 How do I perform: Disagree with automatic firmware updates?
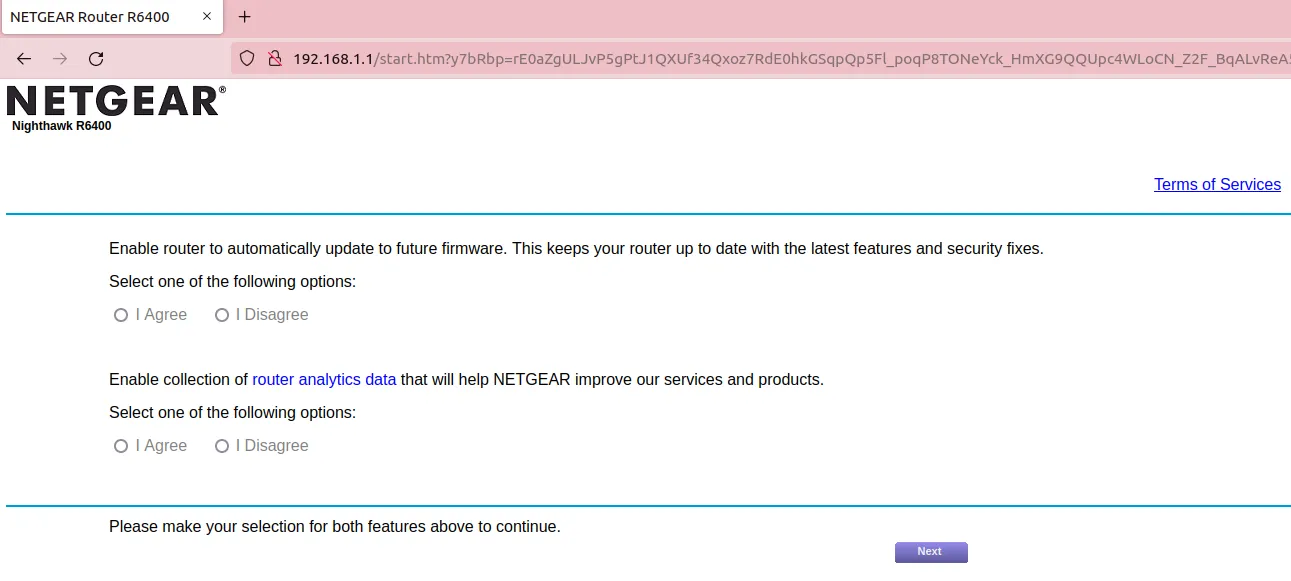(222, 315)
